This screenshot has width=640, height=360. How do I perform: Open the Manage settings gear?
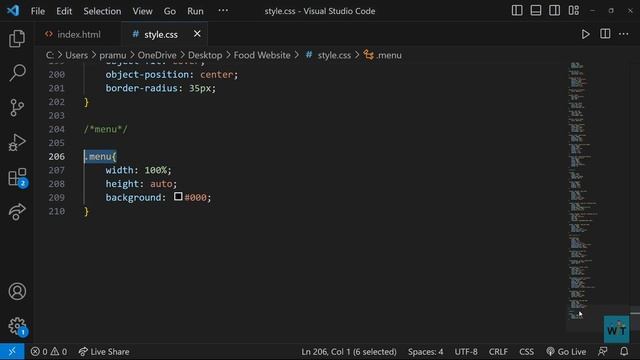pyautogui.click(x=17, y=326)
